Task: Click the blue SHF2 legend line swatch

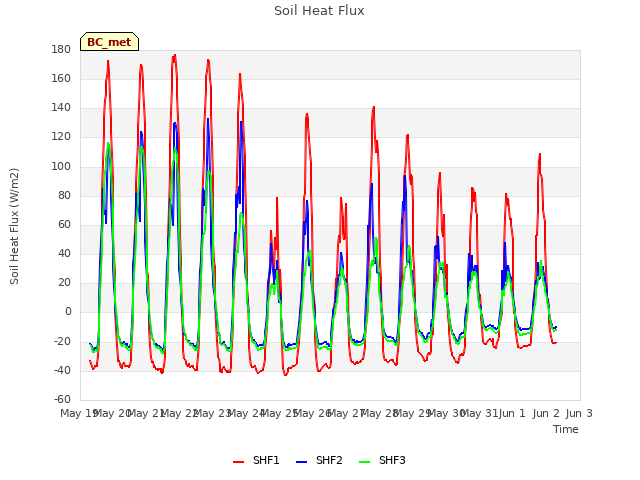Action: (x=301, y=462)
